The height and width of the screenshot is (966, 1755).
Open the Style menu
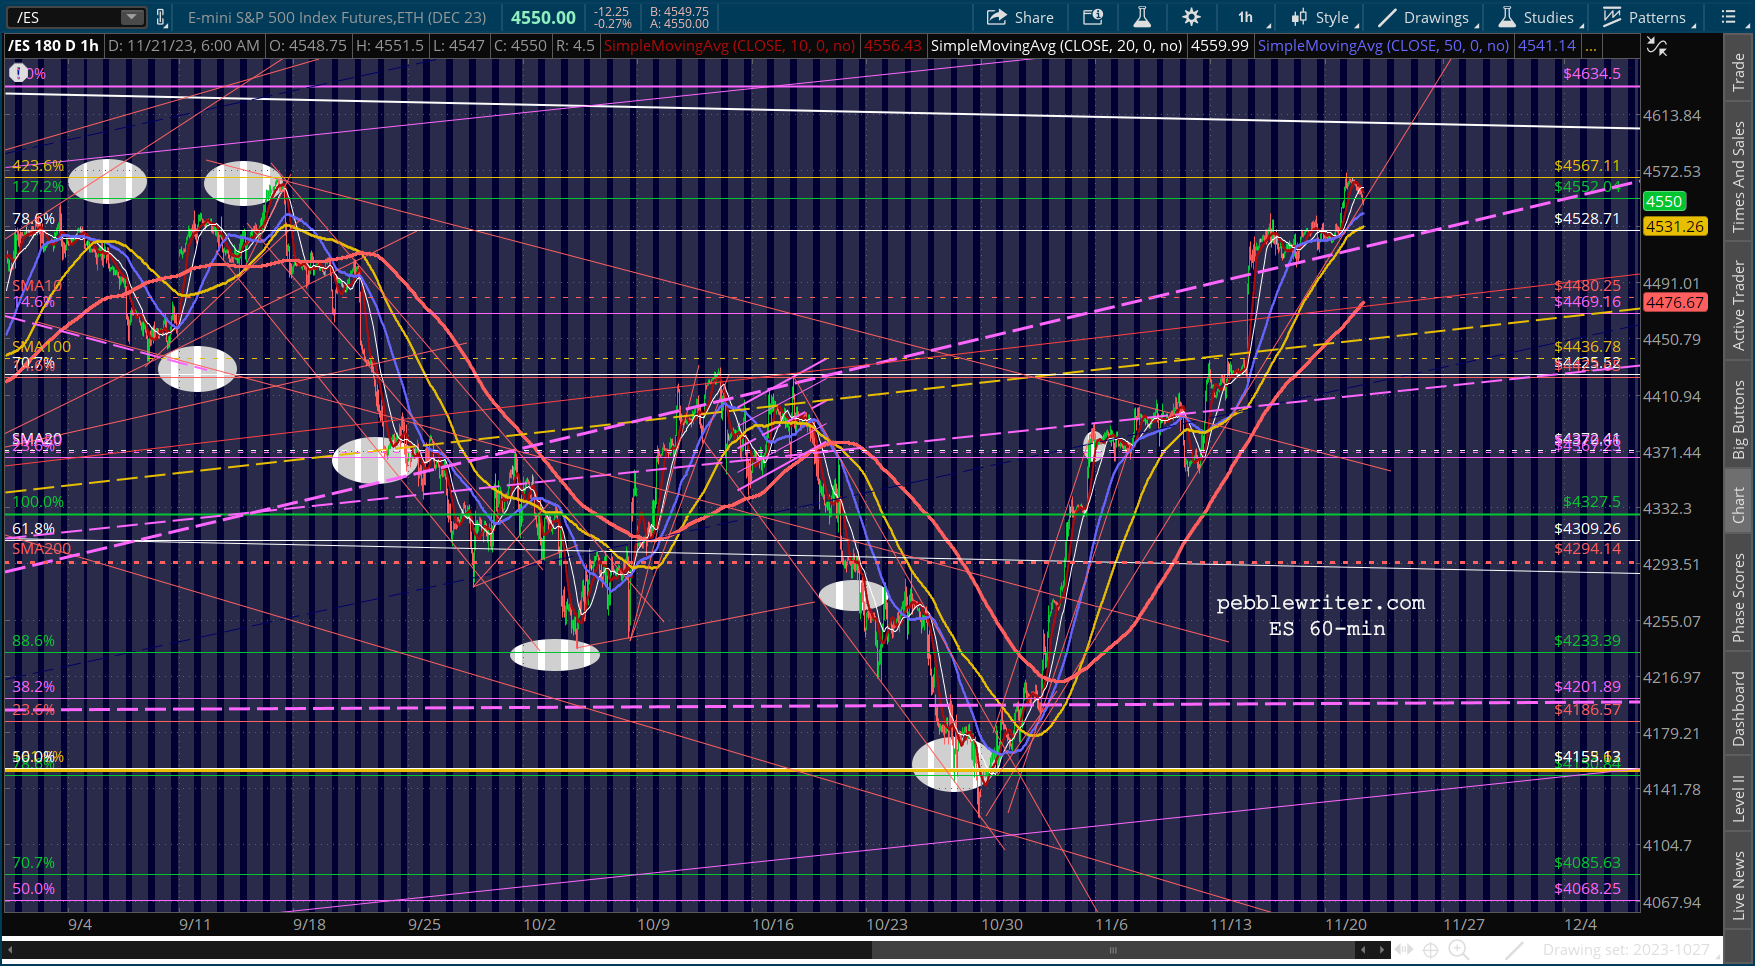pyautogui.click(x=1322, y=17)
